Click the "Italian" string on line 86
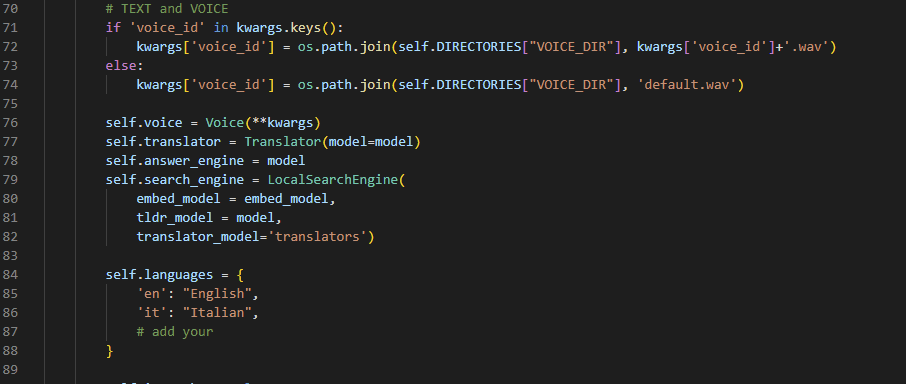906x384 pixels. click(x=217, y=314)
